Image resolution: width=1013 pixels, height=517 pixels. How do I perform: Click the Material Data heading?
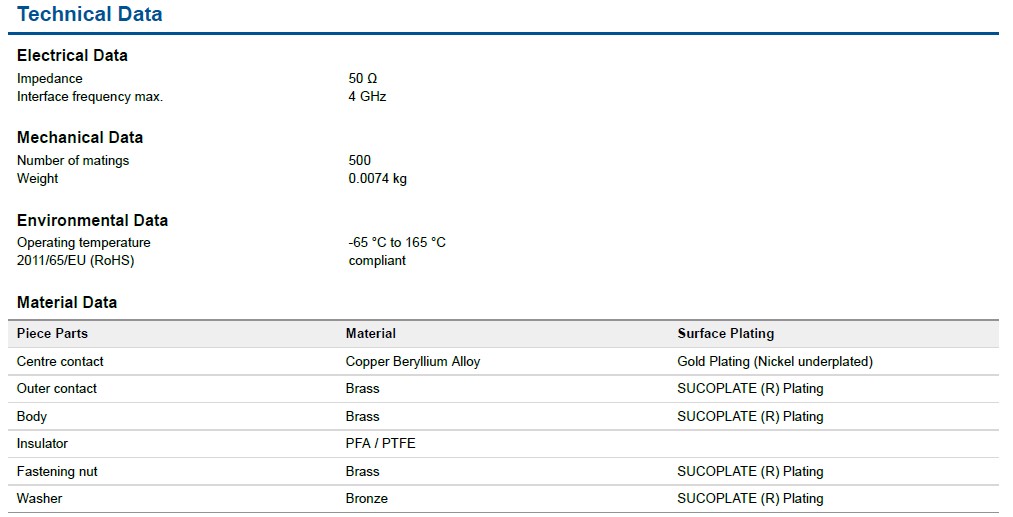(x=67, y=302)
